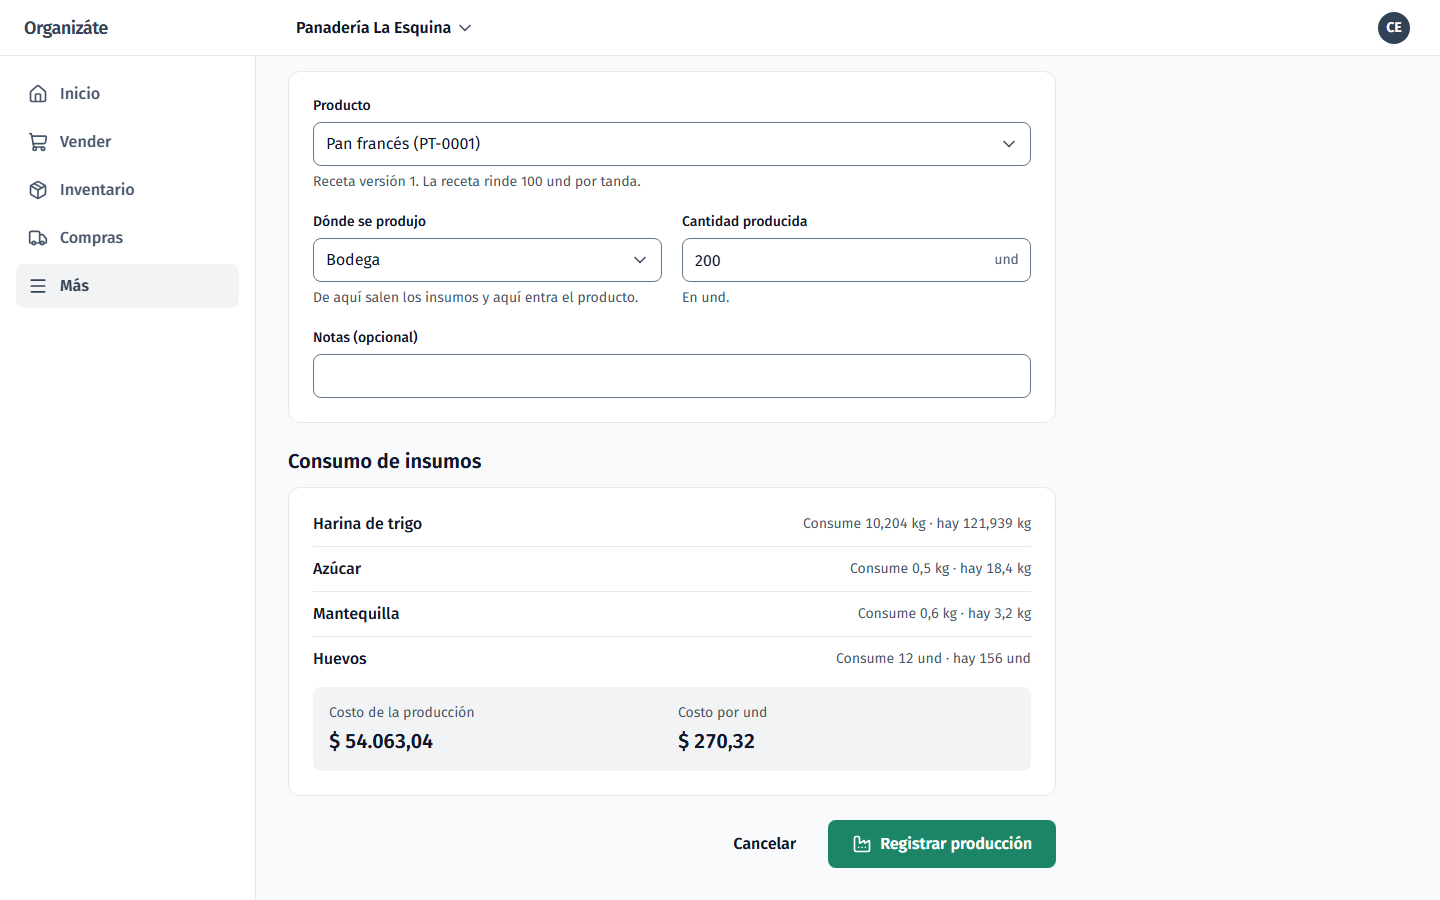Click the Harina de trigo row name
1440x900 pixels.
(367, 524)
